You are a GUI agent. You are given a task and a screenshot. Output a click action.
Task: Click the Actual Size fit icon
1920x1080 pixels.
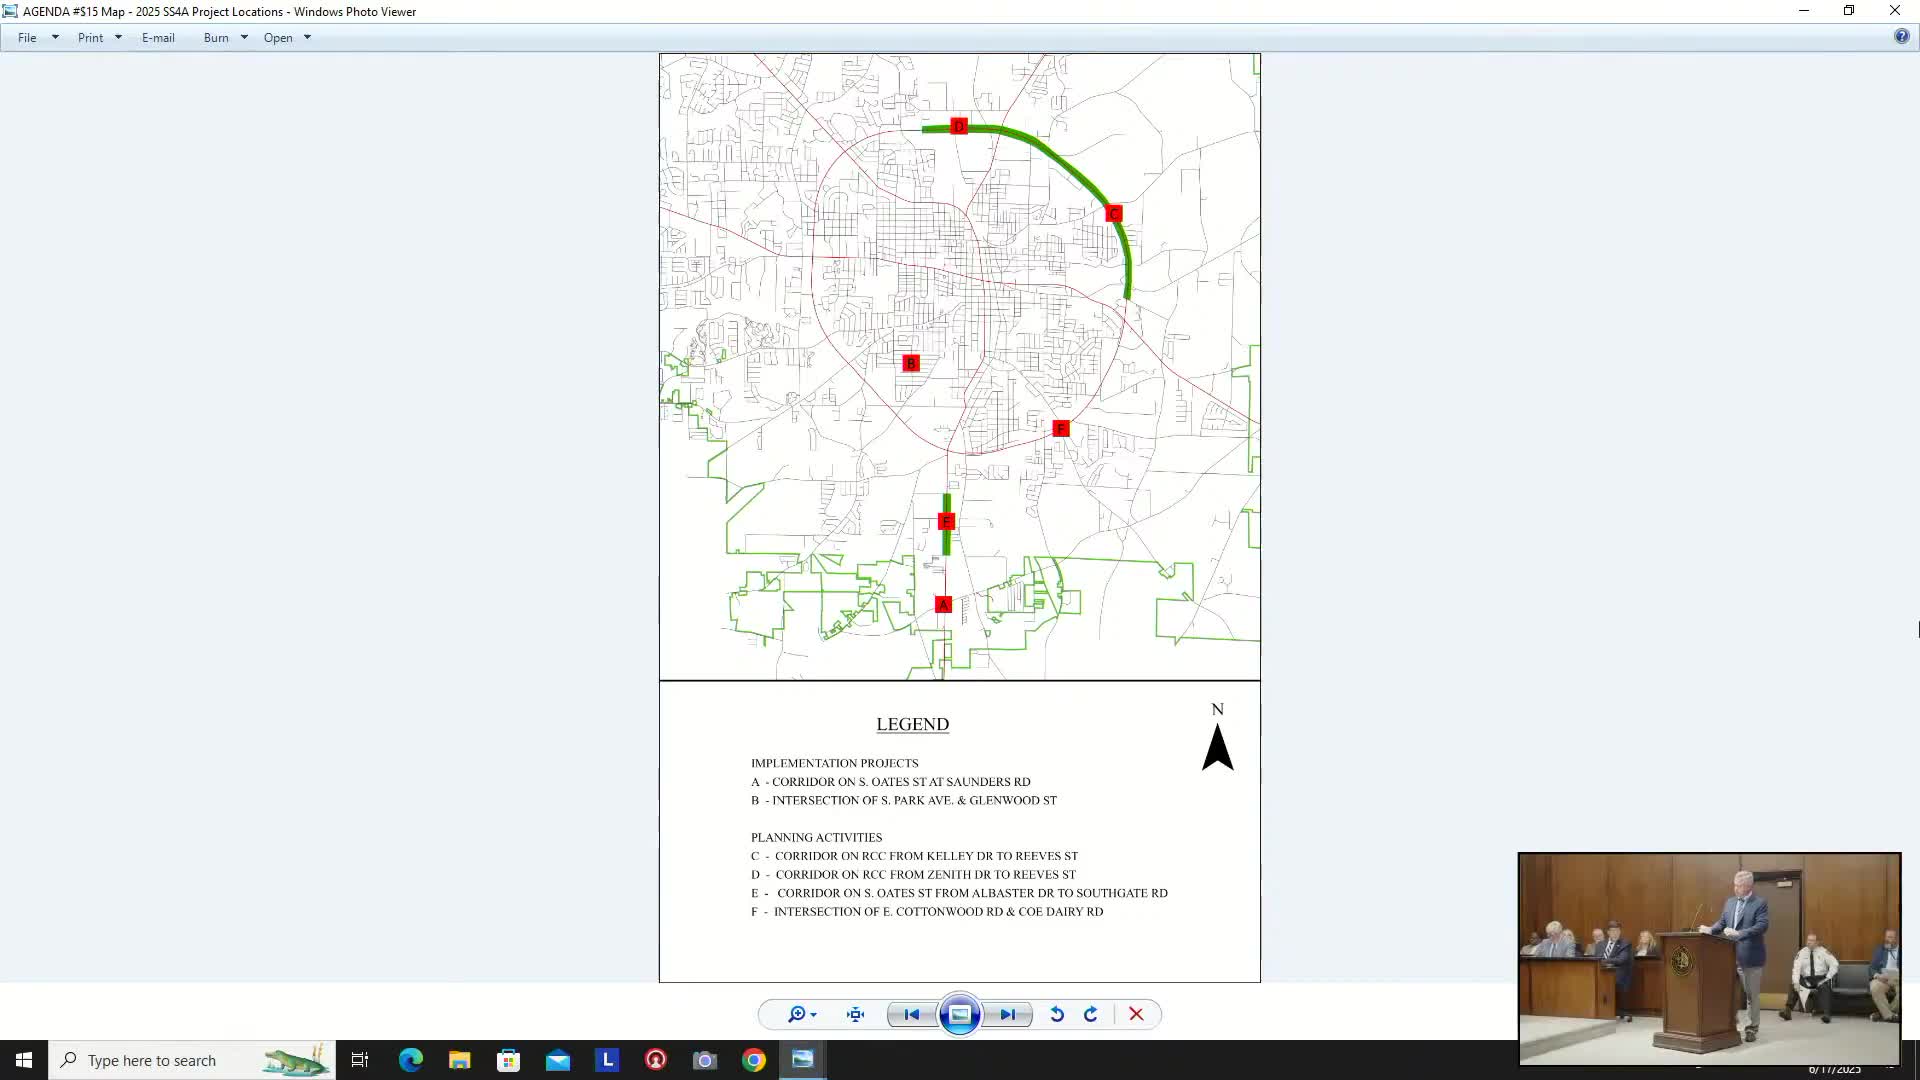point(855,1014)
